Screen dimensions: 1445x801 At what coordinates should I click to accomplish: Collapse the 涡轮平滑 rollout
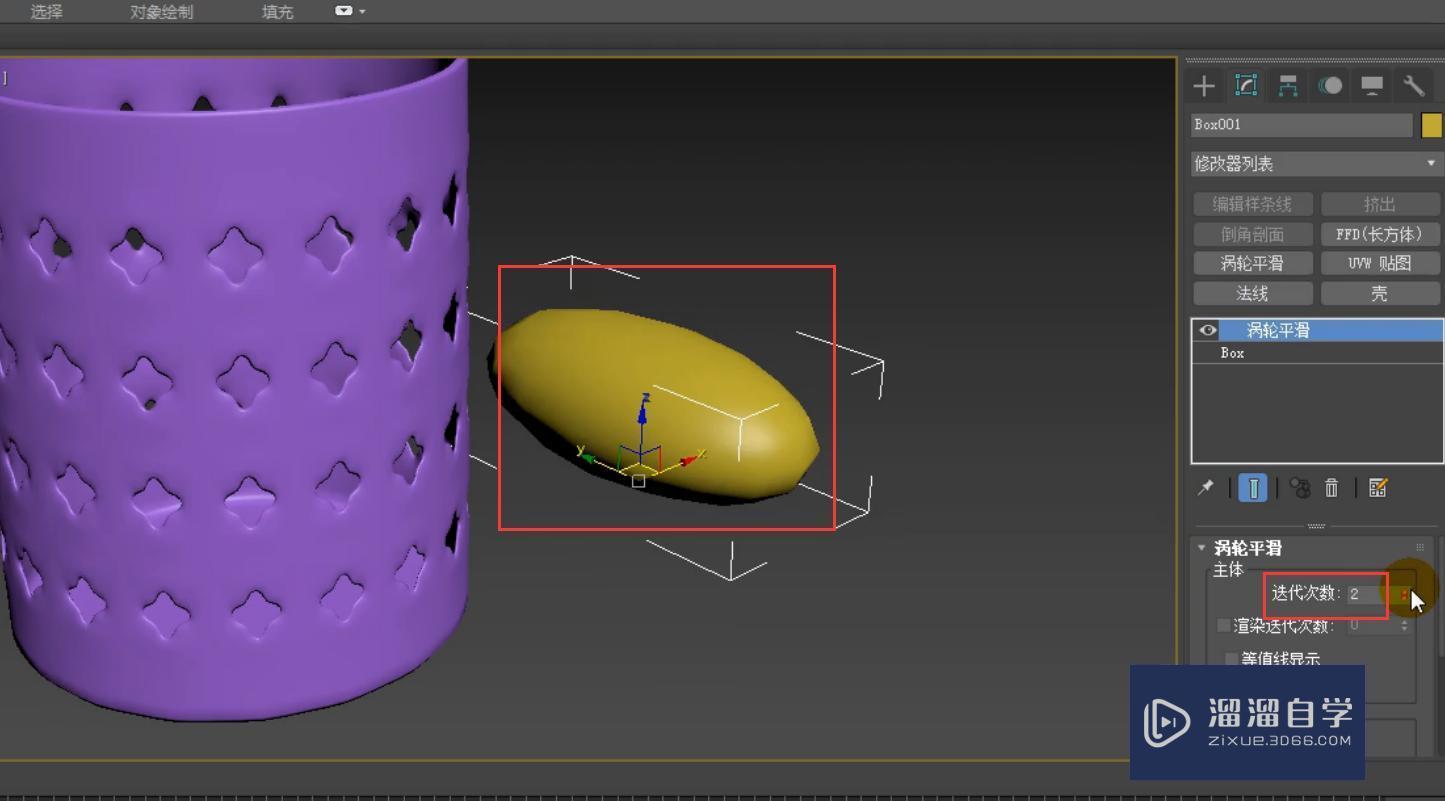point(1202,548)
